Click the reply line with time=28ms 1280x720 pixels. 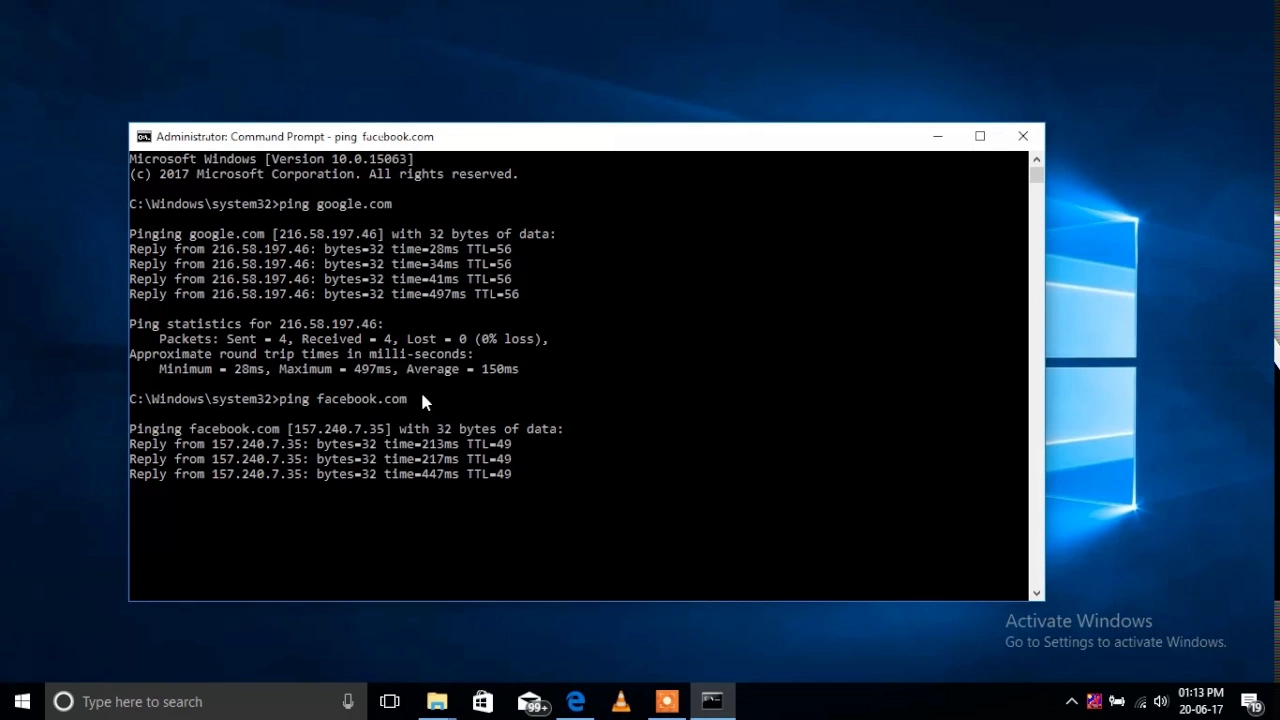(x=320, y=249)
